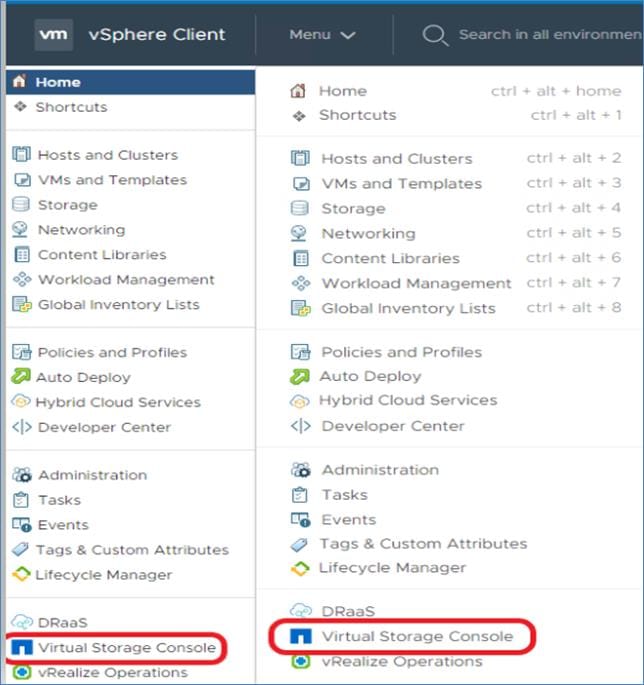Image resolution: width=644 pixels, height=685 pixels.
Task: Click Workload Management icon in sidebar
Action: [22, 279]
